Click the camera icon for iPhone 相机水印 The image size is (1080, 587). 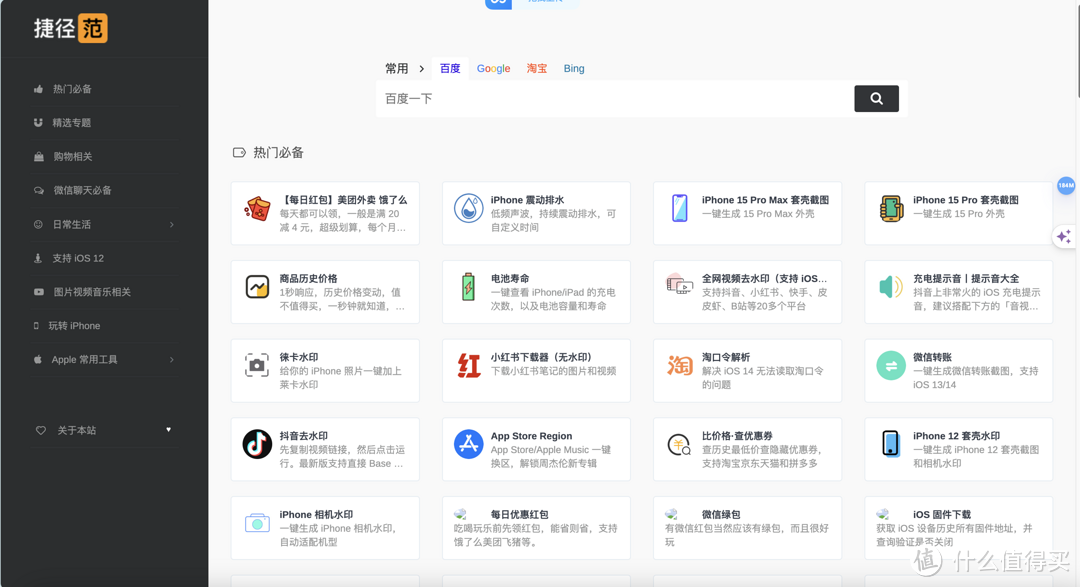257,523
